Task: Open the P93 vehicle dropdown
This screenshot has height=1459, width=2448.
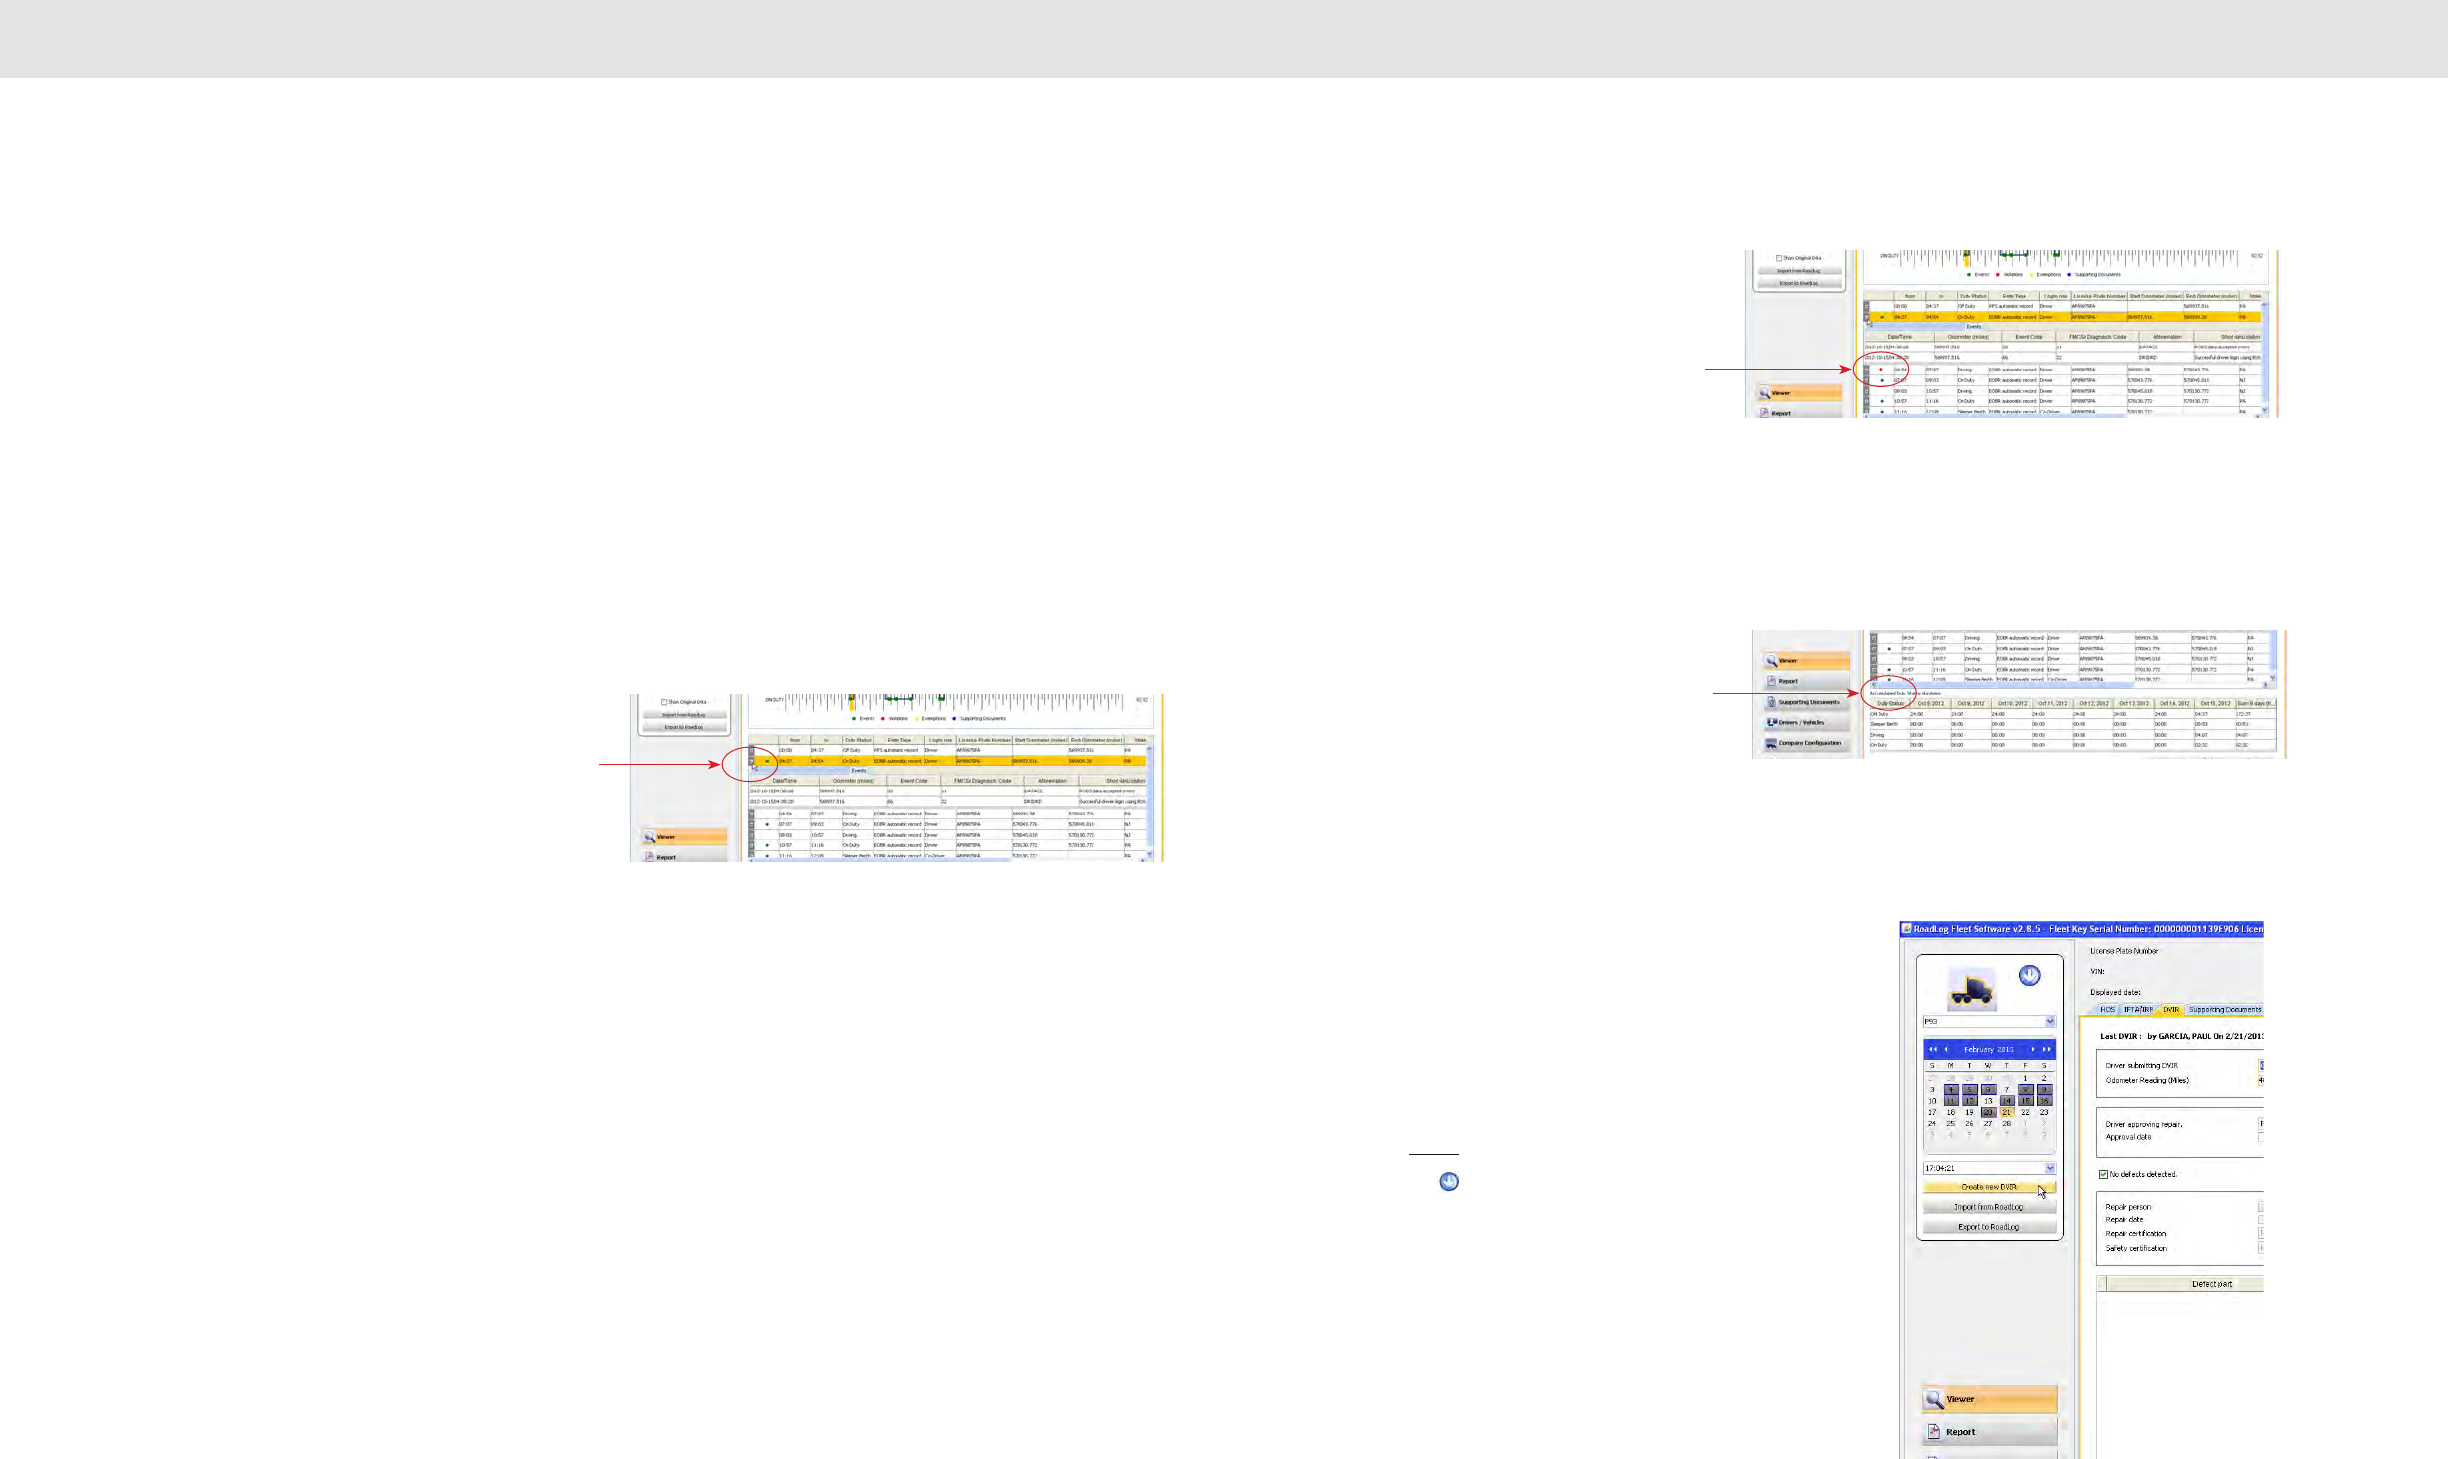Action: tap(2050, 1021)
